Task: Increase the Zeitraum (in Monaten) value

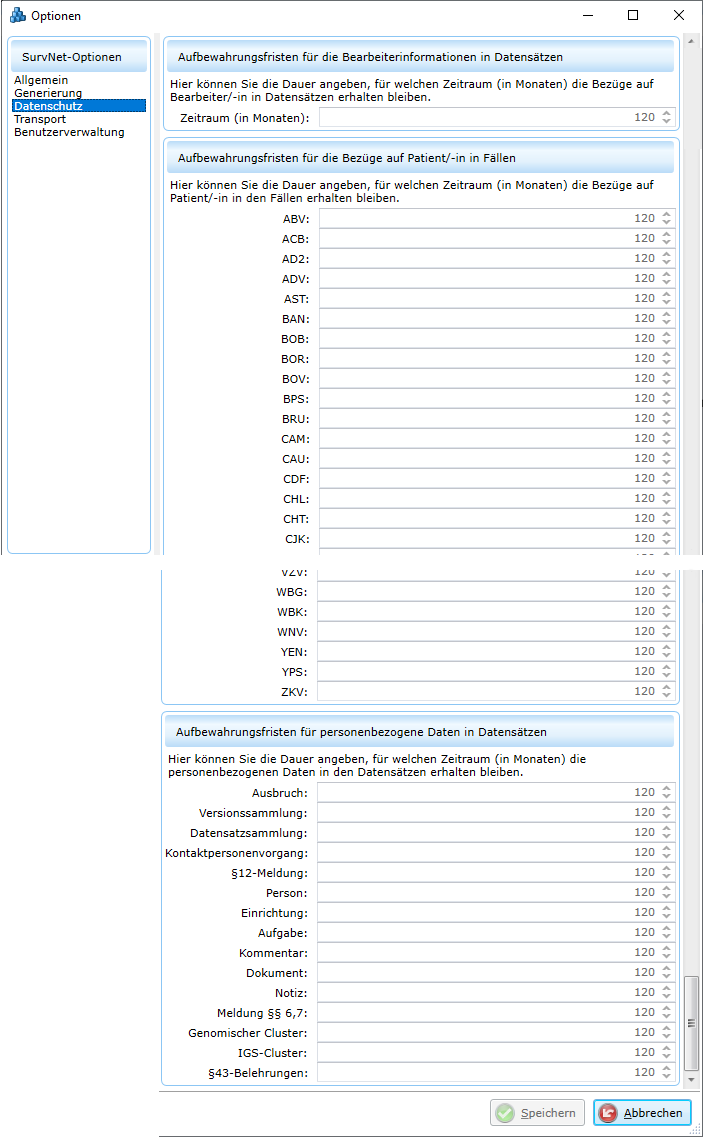Action: (667, 113)
